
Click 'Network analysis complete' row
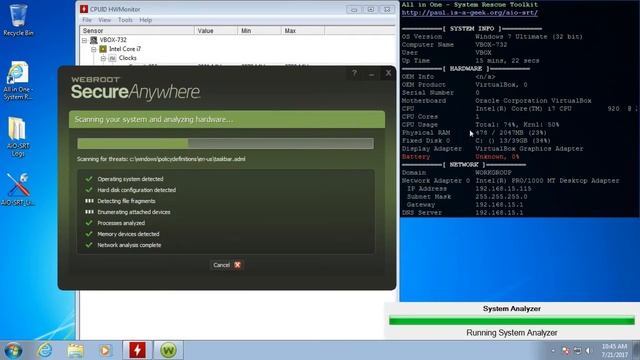tap(123, 245)
